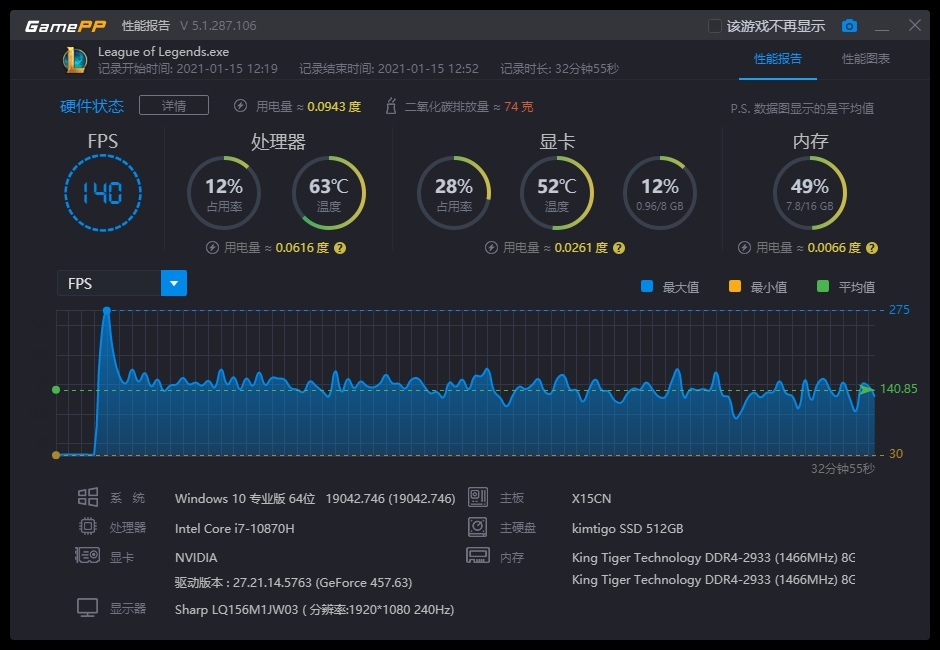Viewport: 940px width, 650px height.
Task: Click the 275 peak point on FPS chart
Action: [107, 311]
